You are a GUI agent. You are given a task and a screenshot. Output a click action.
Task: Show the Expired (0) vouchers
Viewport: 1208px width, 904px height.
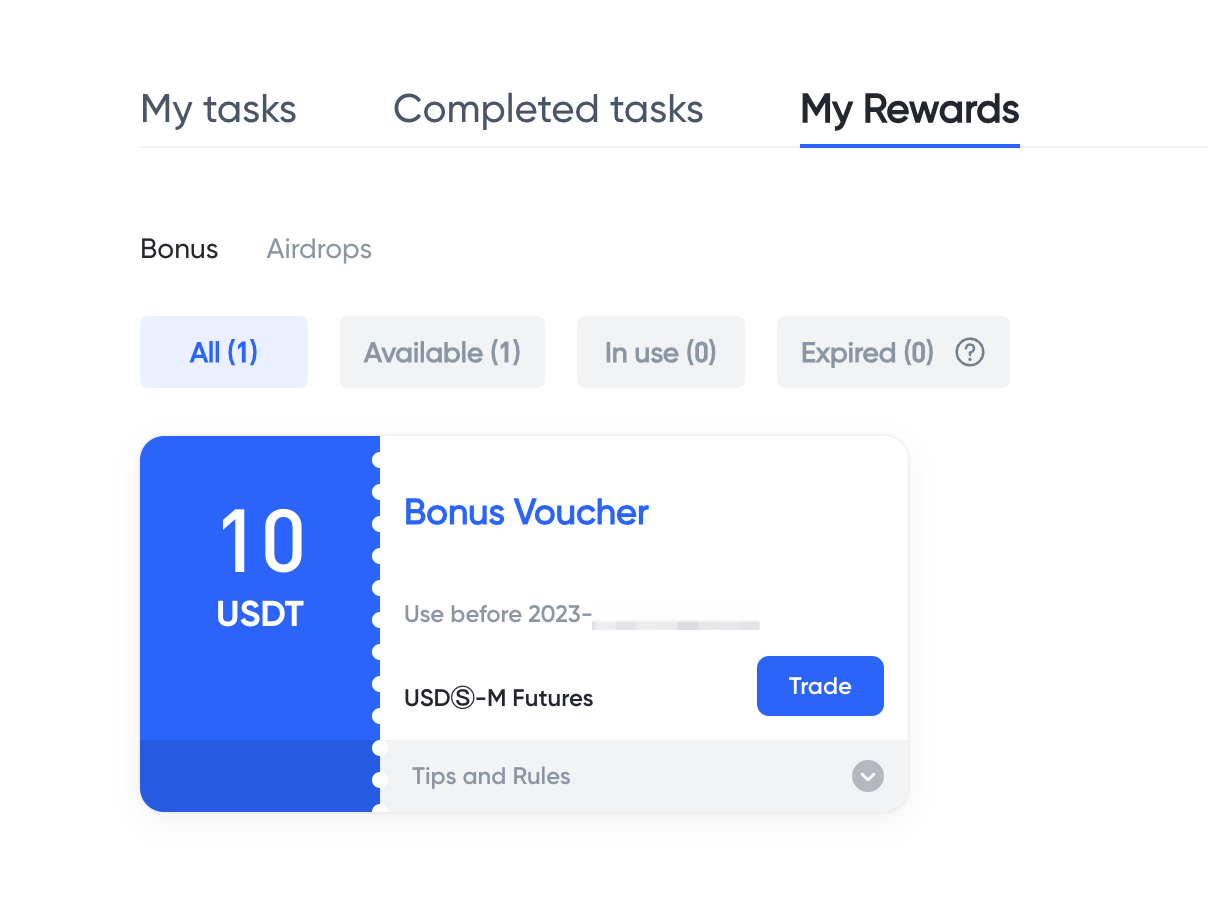893,352
